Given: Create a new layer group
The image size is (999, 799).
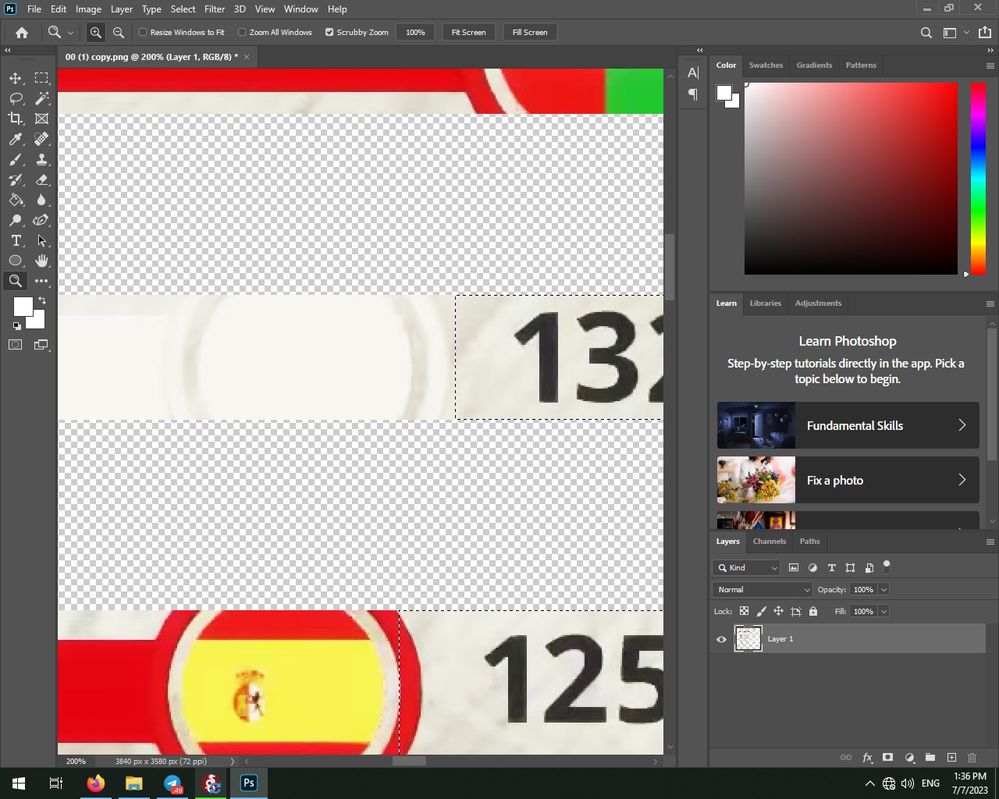Looking at the screenshot, I should tap(930, 758).
